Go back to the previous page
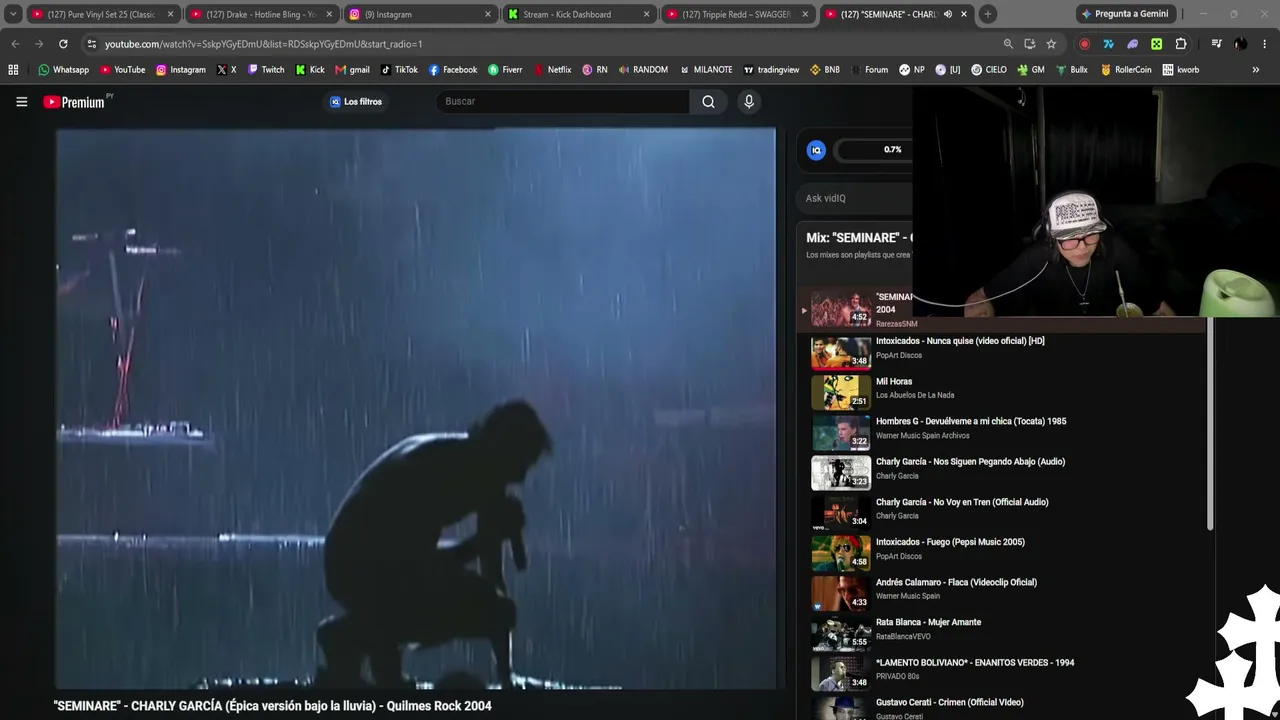Image resolution: width=1280 pixels, height=720 pixels. click(15, 44)
